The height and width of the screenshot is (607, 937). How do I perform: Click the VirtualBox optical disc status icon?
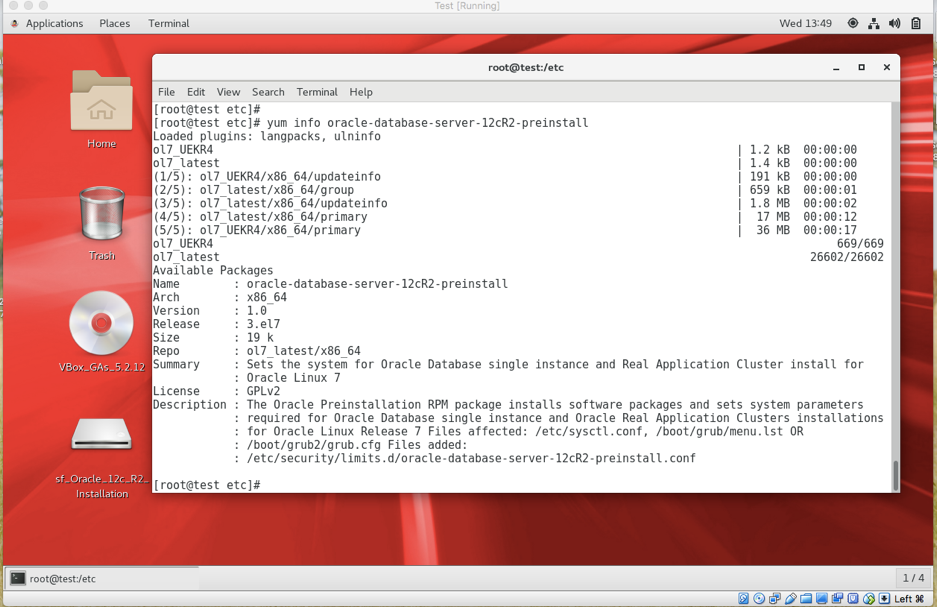pyautogui.click(x=759, y=598)
